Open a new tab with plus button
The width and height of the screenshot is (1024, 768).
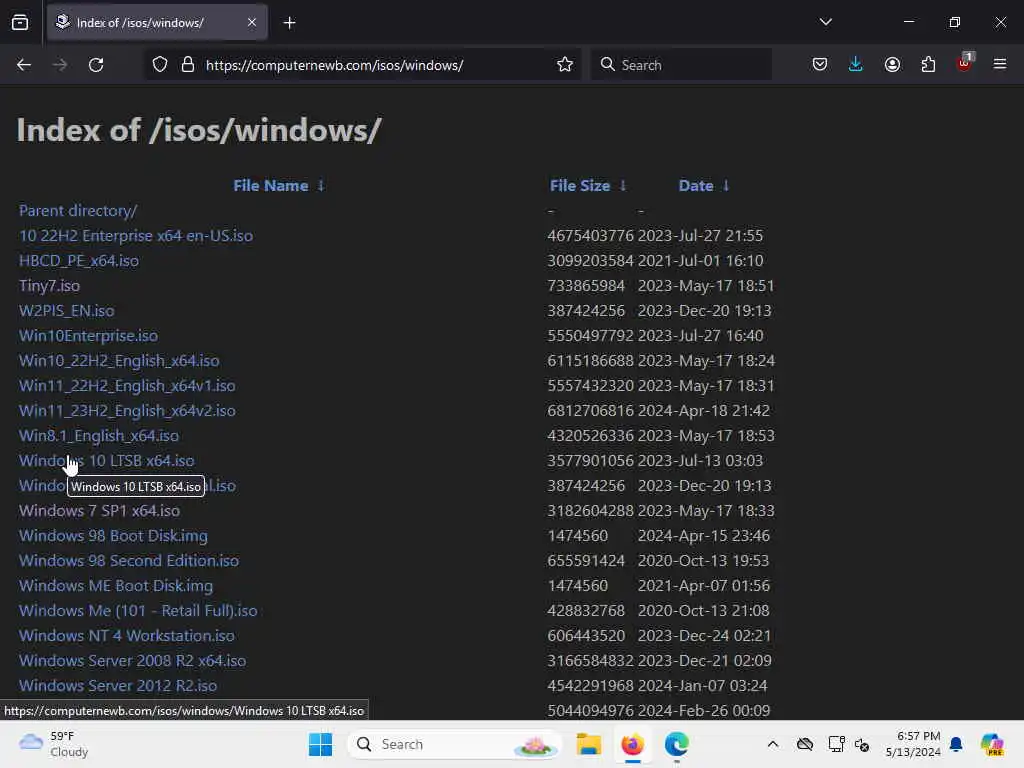click(x=289, y=23)
